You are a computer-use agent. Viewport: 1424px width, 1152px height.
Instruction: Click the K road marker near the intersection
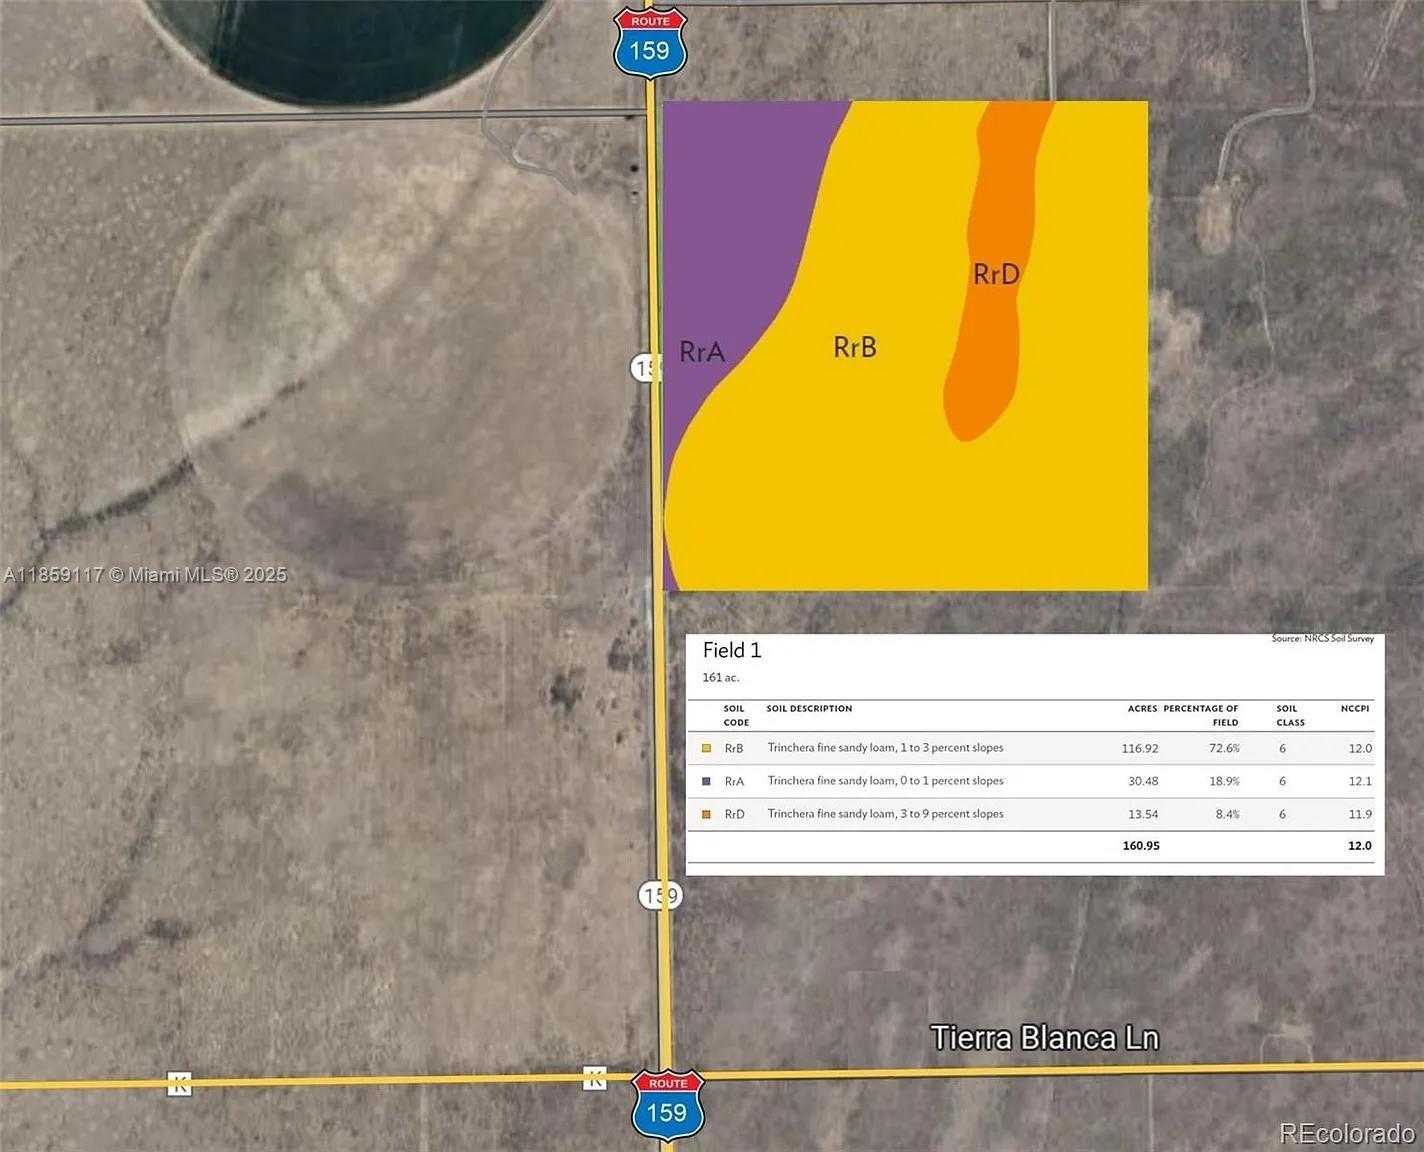click(594, 1078)
